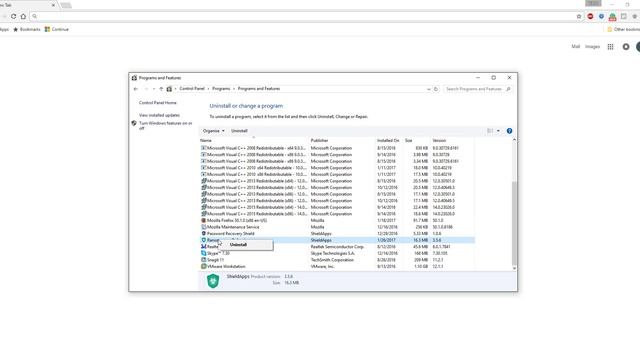Bookmark this page with the star icon

tap(579, 16)
